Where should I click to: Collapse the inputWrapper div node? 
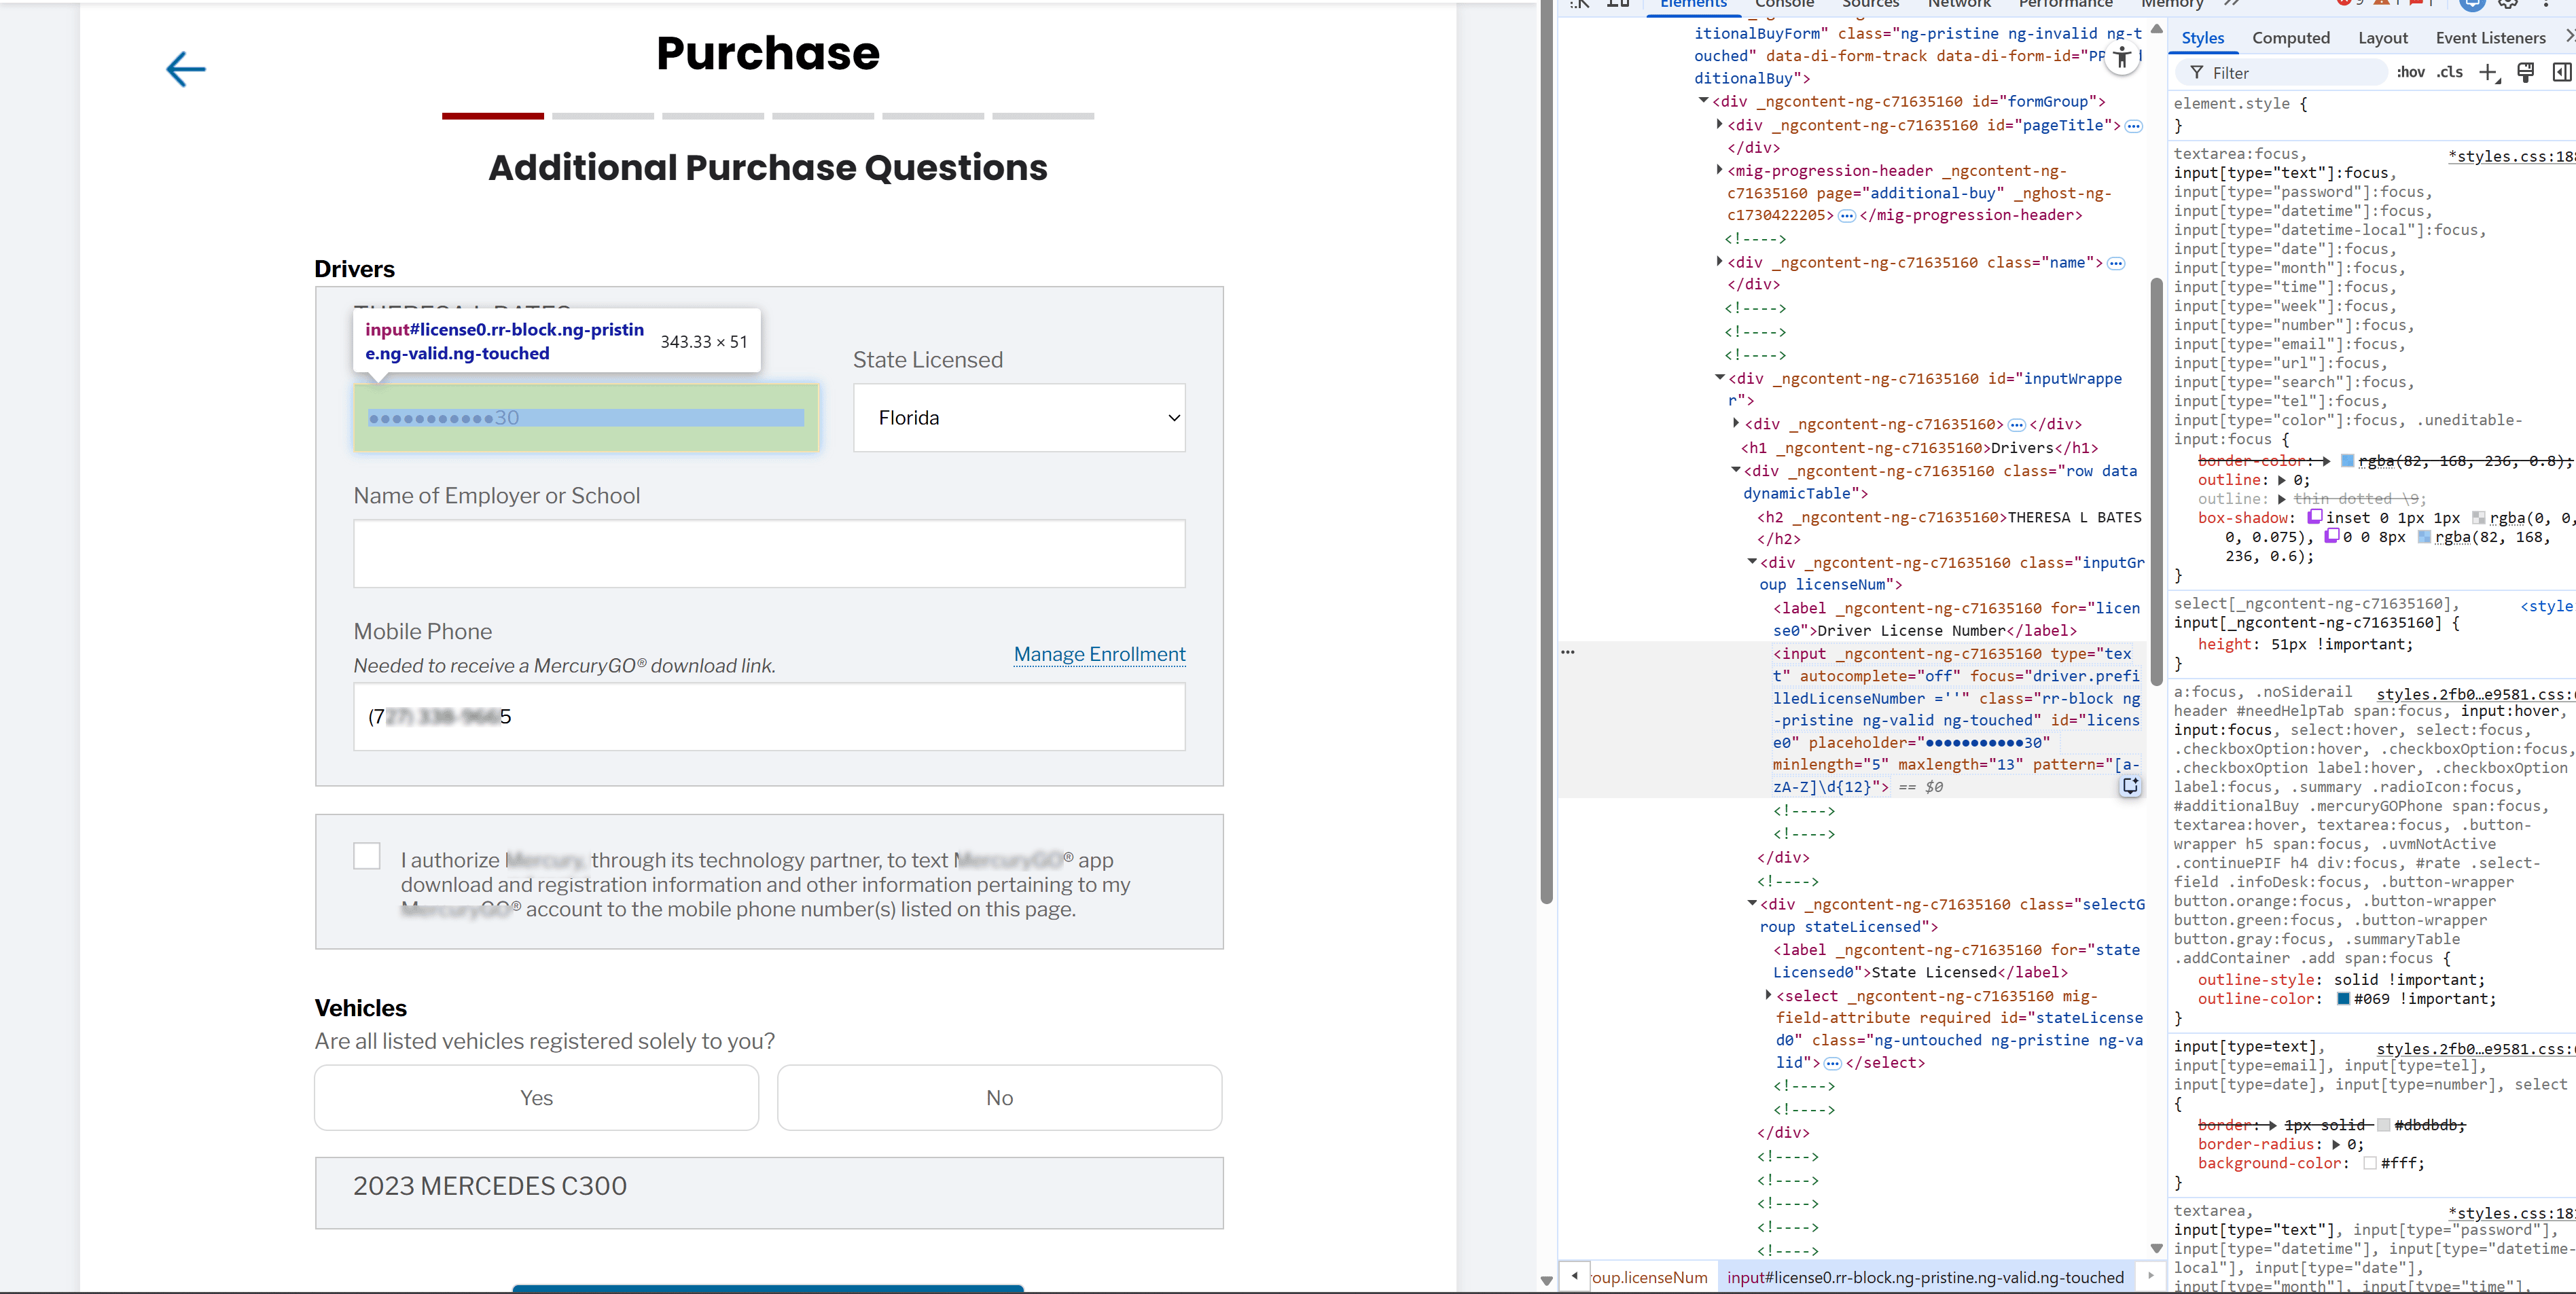point(1719,378)
